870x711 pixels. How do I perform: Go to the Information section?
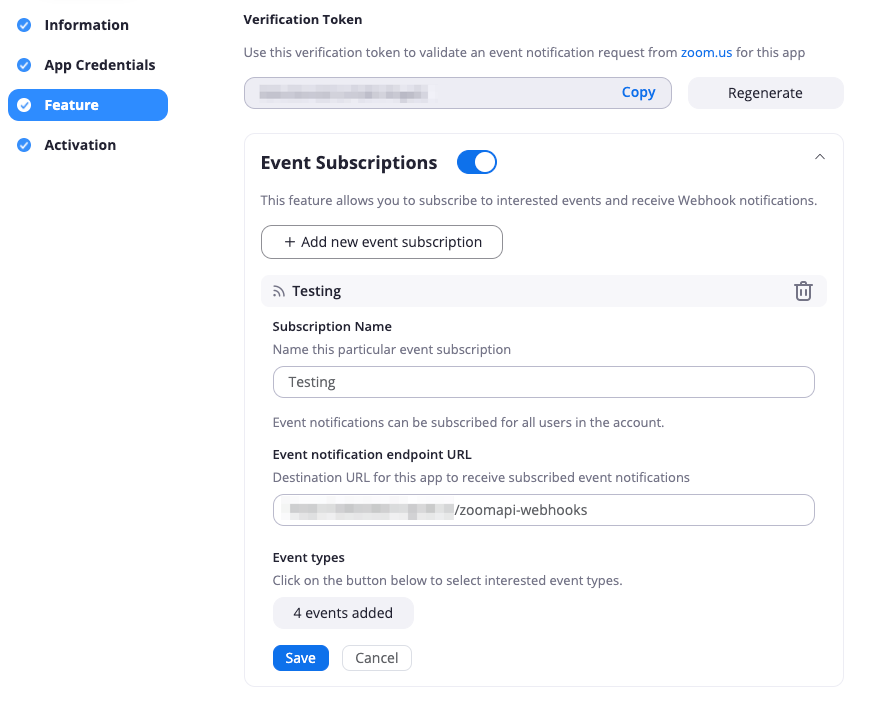coord(87,25)
